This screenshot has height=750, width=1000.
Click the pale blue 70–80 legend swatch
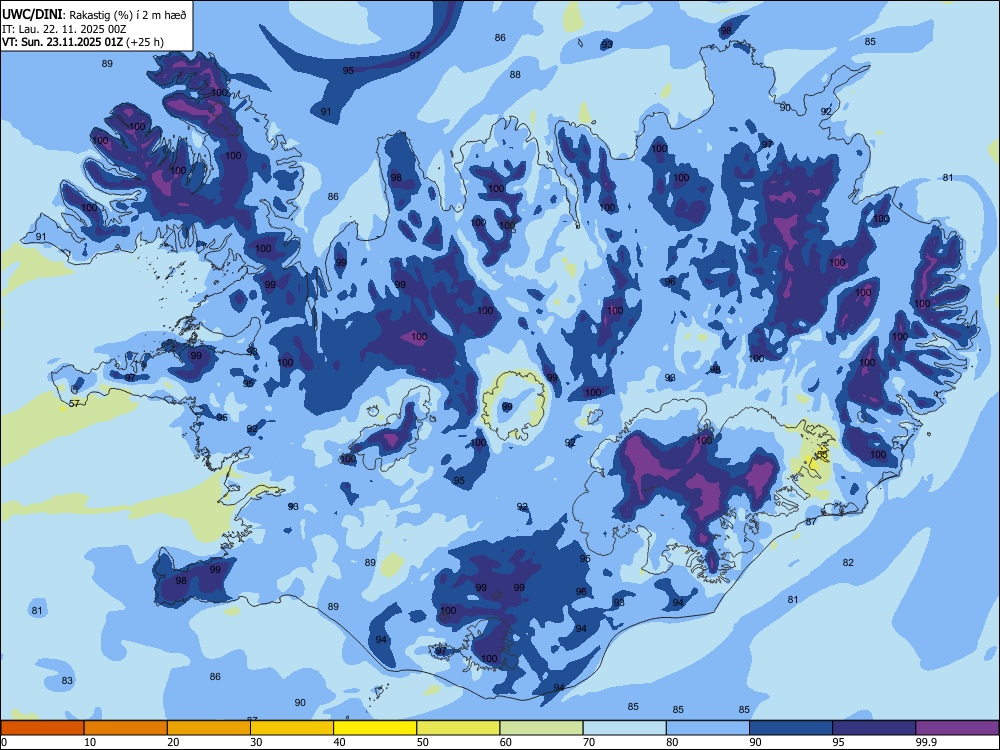[x=624, y=728]
